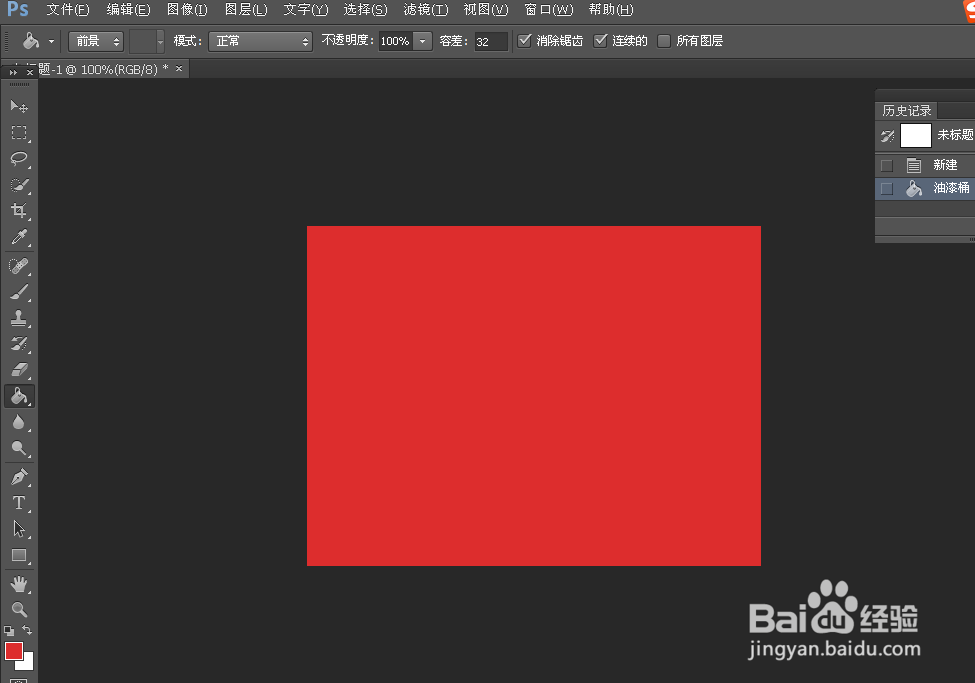Open the 编辑(E) menu
This screenshot has height=683, width=975.
(128, 9)
